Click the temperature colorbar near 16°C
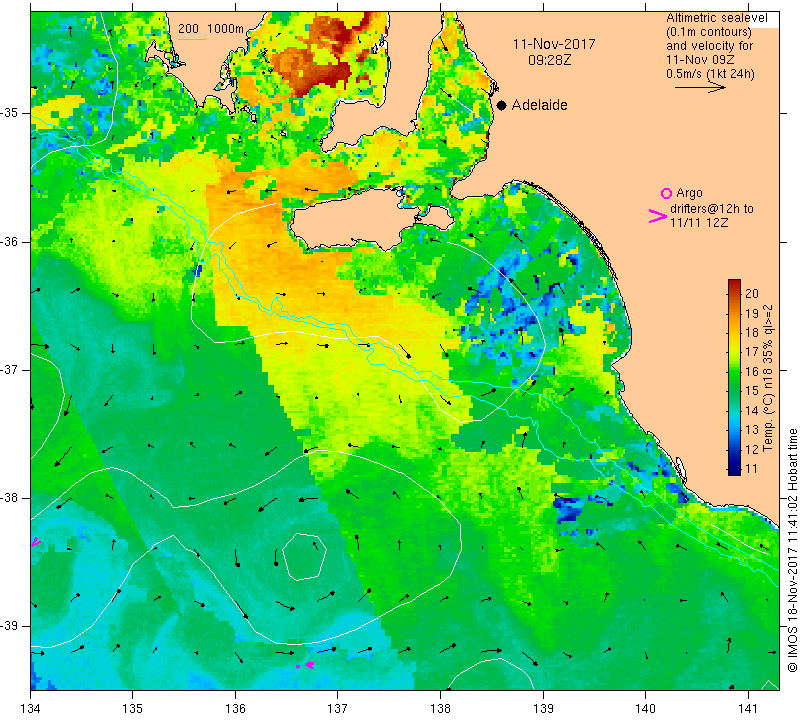Screen dimensions: 800x720 734,371
